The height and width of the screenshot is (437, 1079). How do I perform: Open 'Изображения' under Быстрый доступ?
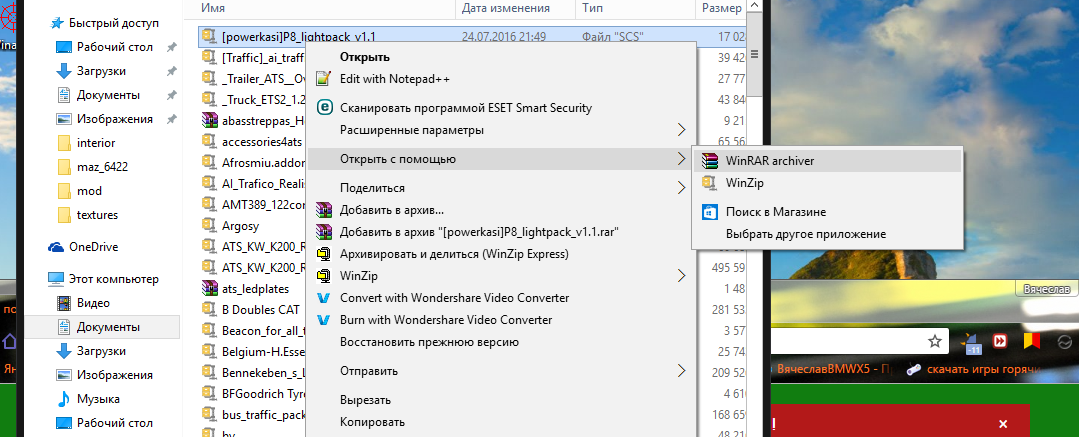pyautogui.click(x=115, y=119)
